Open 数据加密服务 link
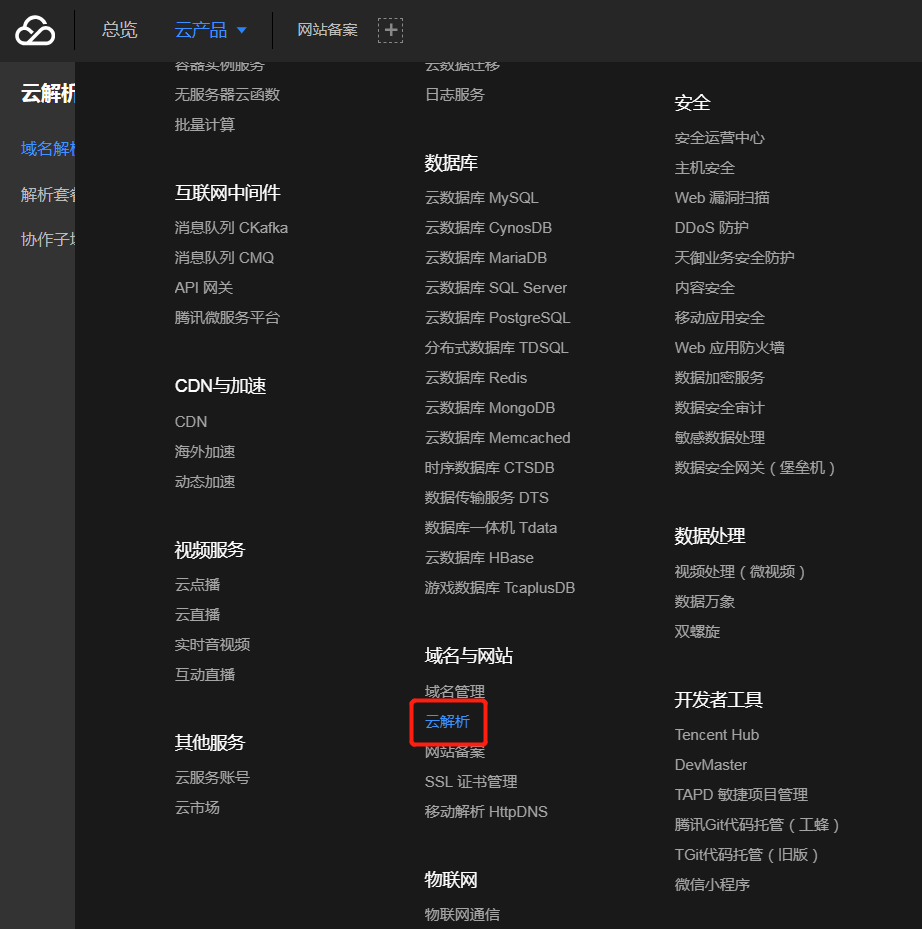Image resolution: width=922 pixels, height=929 pixels. [719, 378]
